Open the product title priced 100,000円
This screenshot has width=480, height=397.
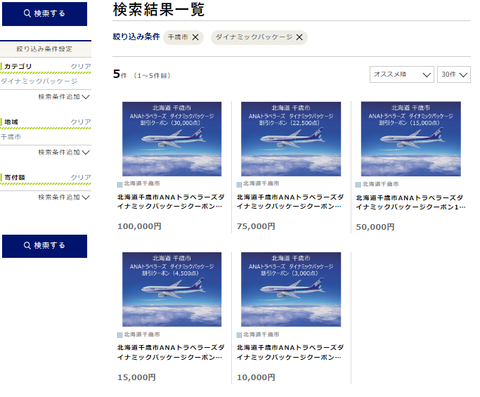tap(170, 202)
